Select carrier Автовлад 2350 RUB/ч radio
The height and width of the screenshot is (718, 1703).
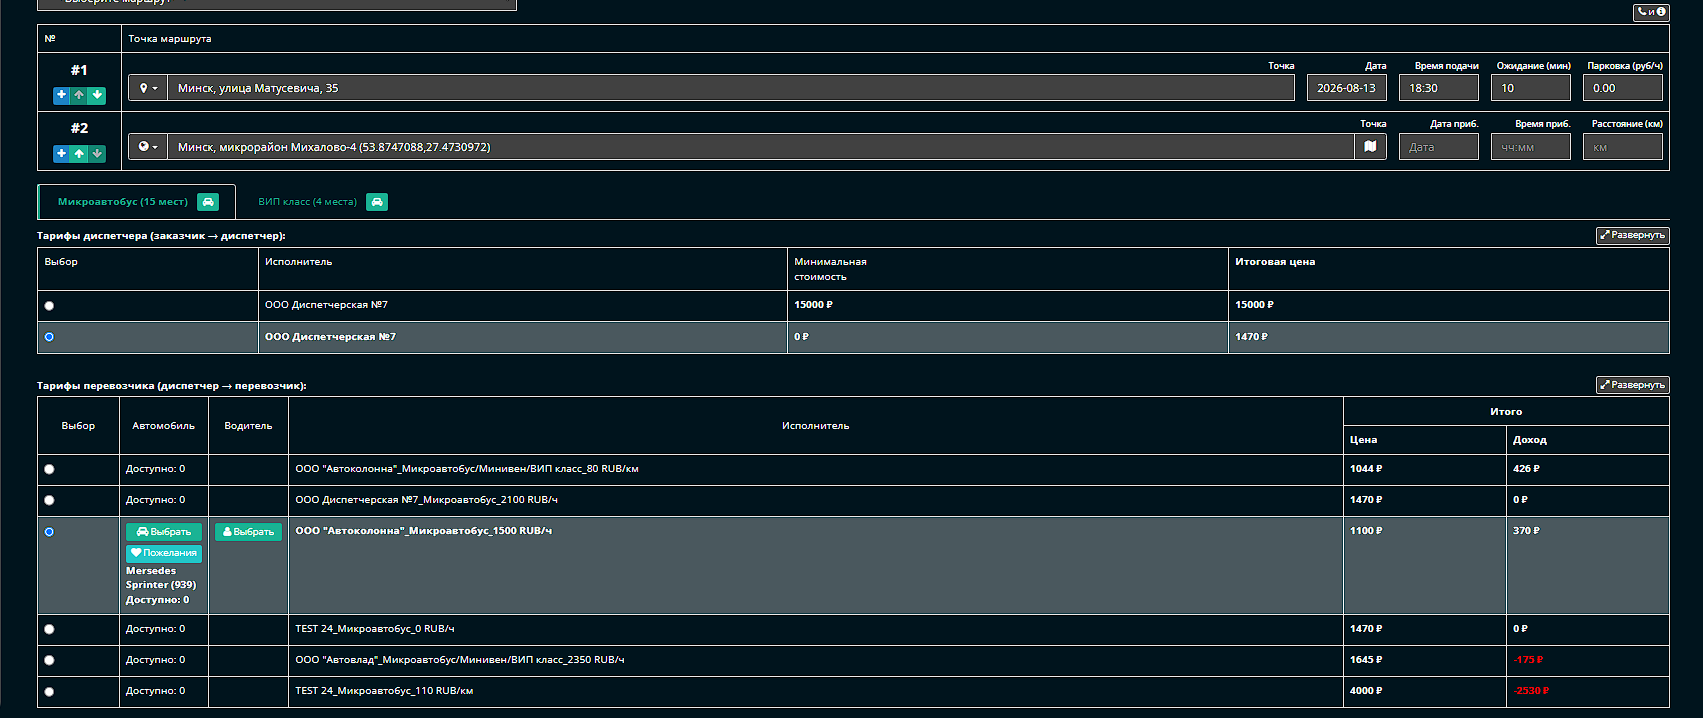point(49,660)
